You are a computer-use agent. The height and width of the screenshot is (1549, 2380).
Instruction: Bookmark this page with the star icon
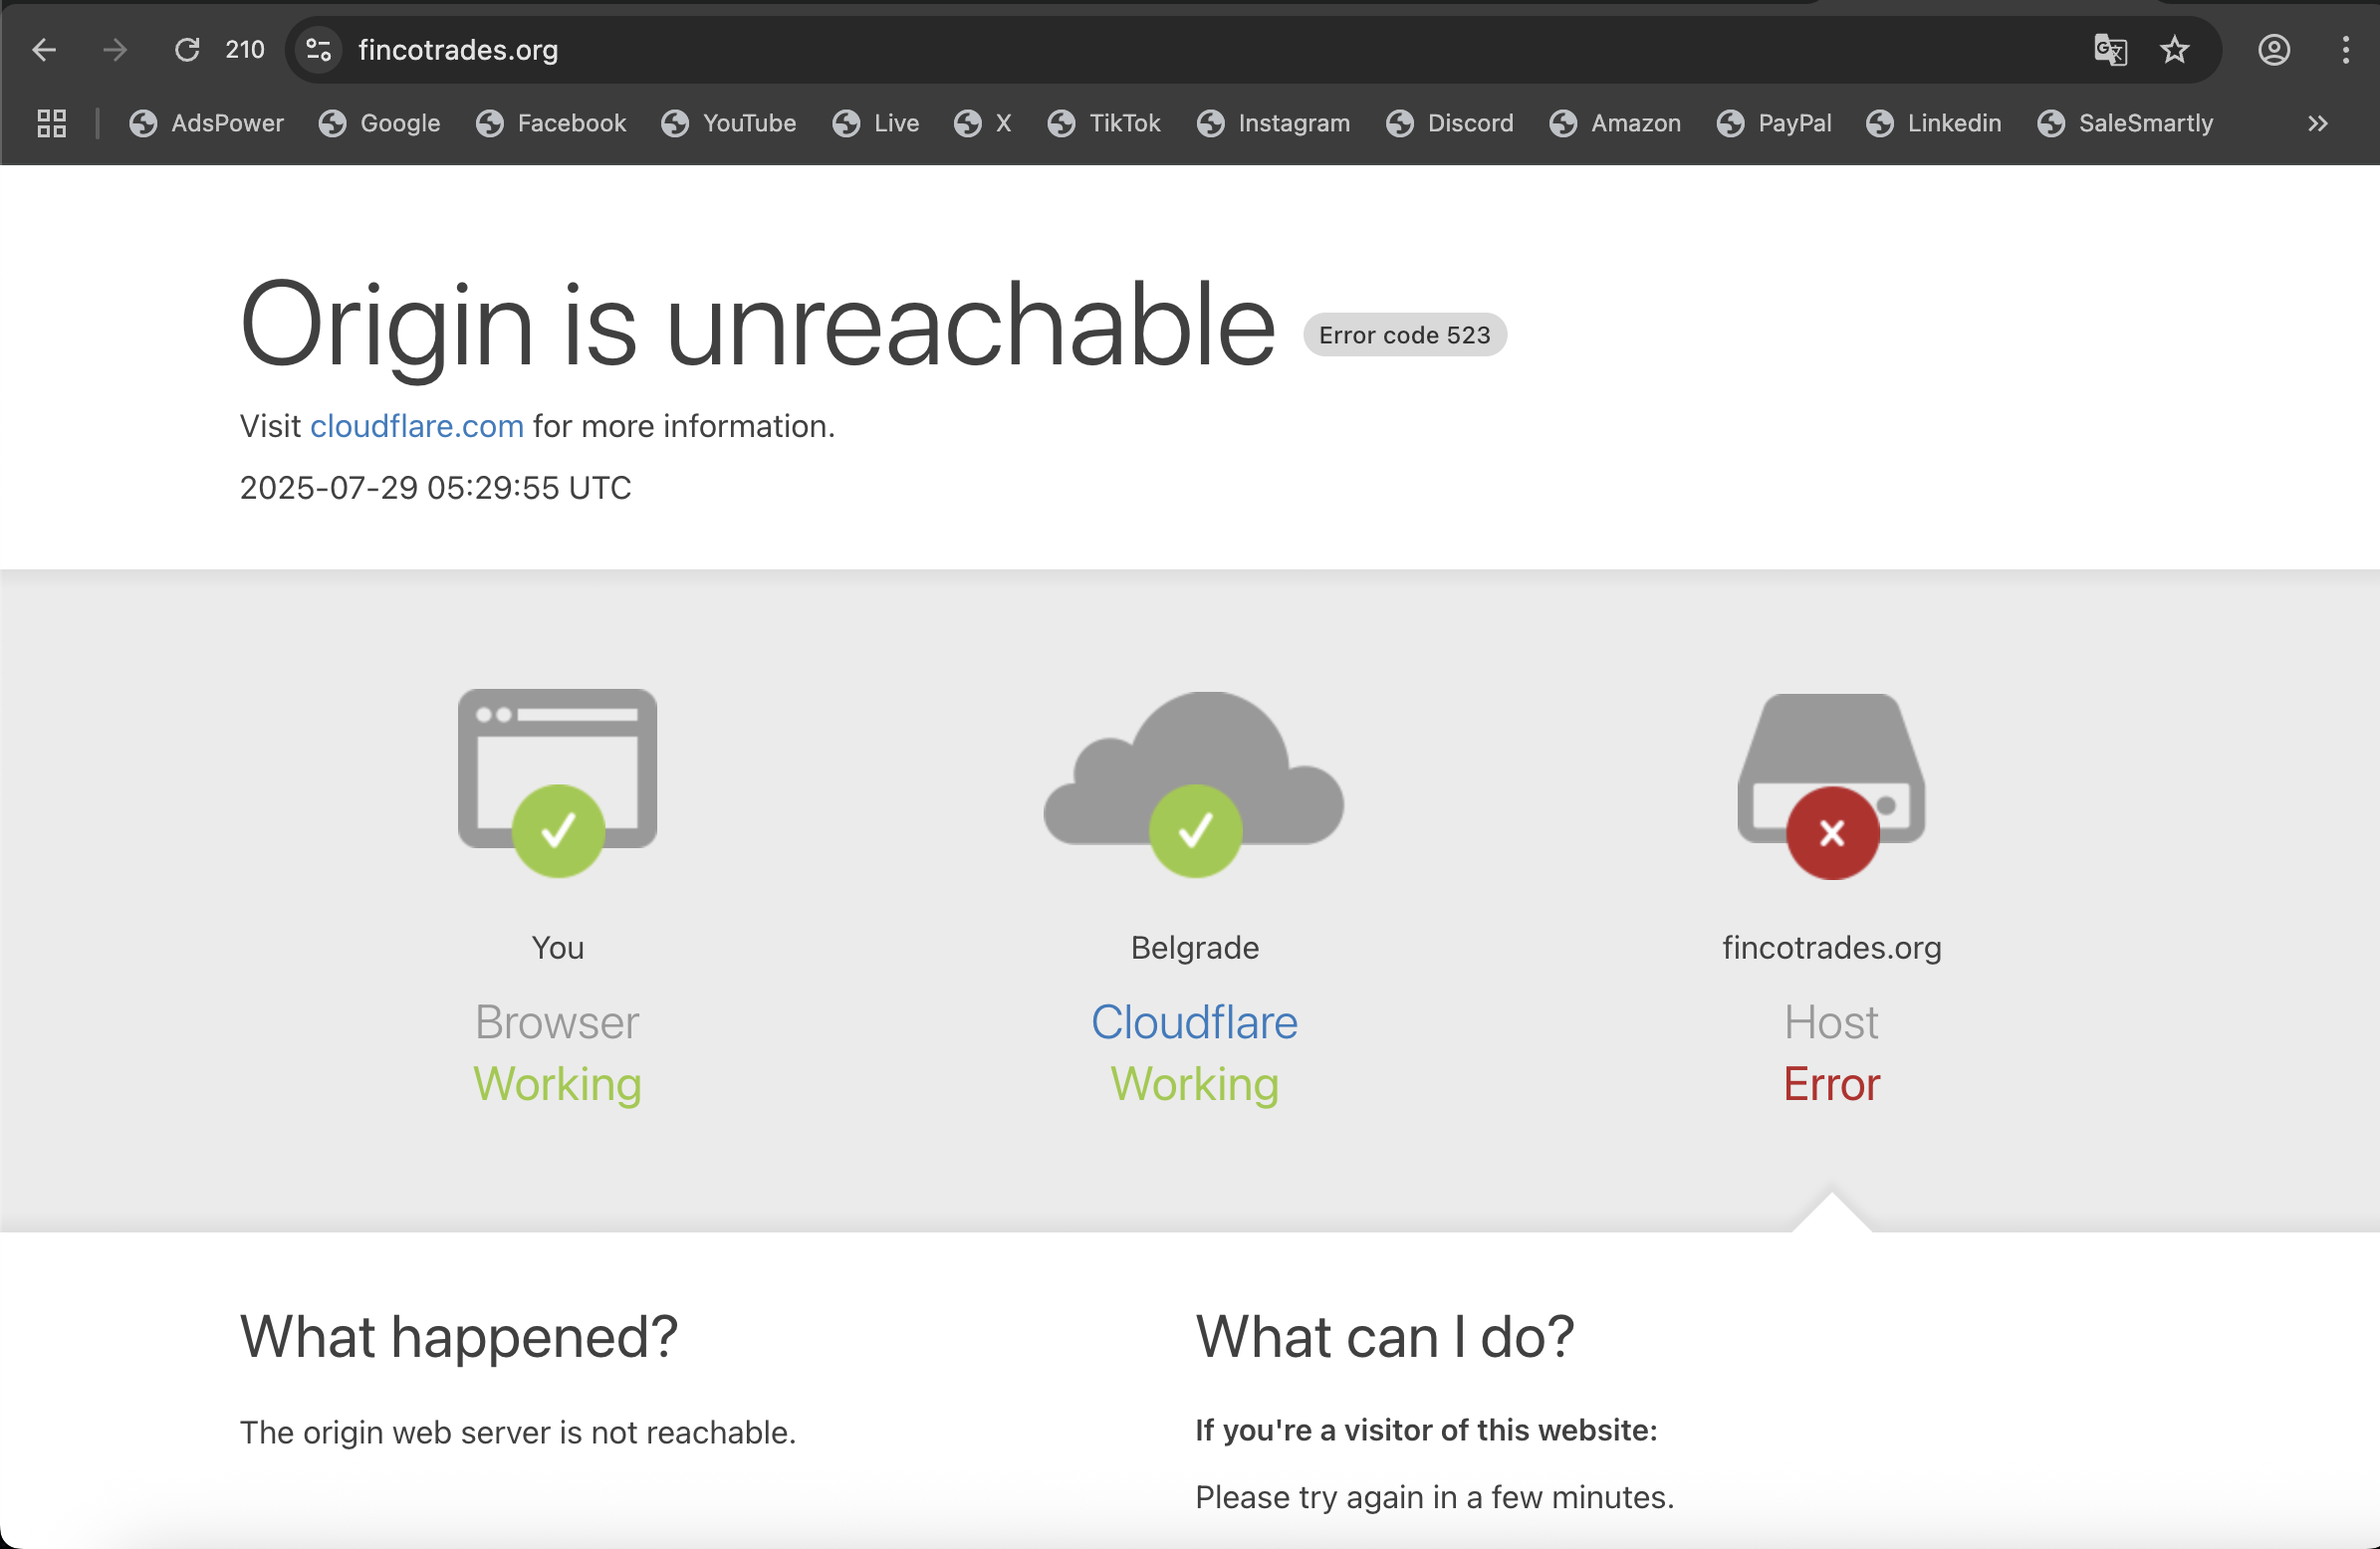[2174, 49]
